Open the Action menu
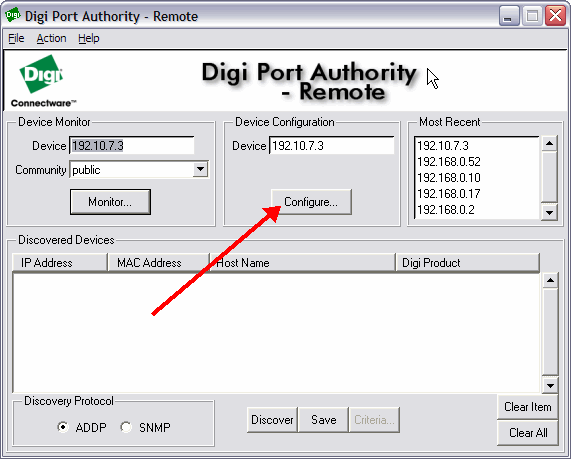This screenshot has height=459, width=571. point(51,38)
